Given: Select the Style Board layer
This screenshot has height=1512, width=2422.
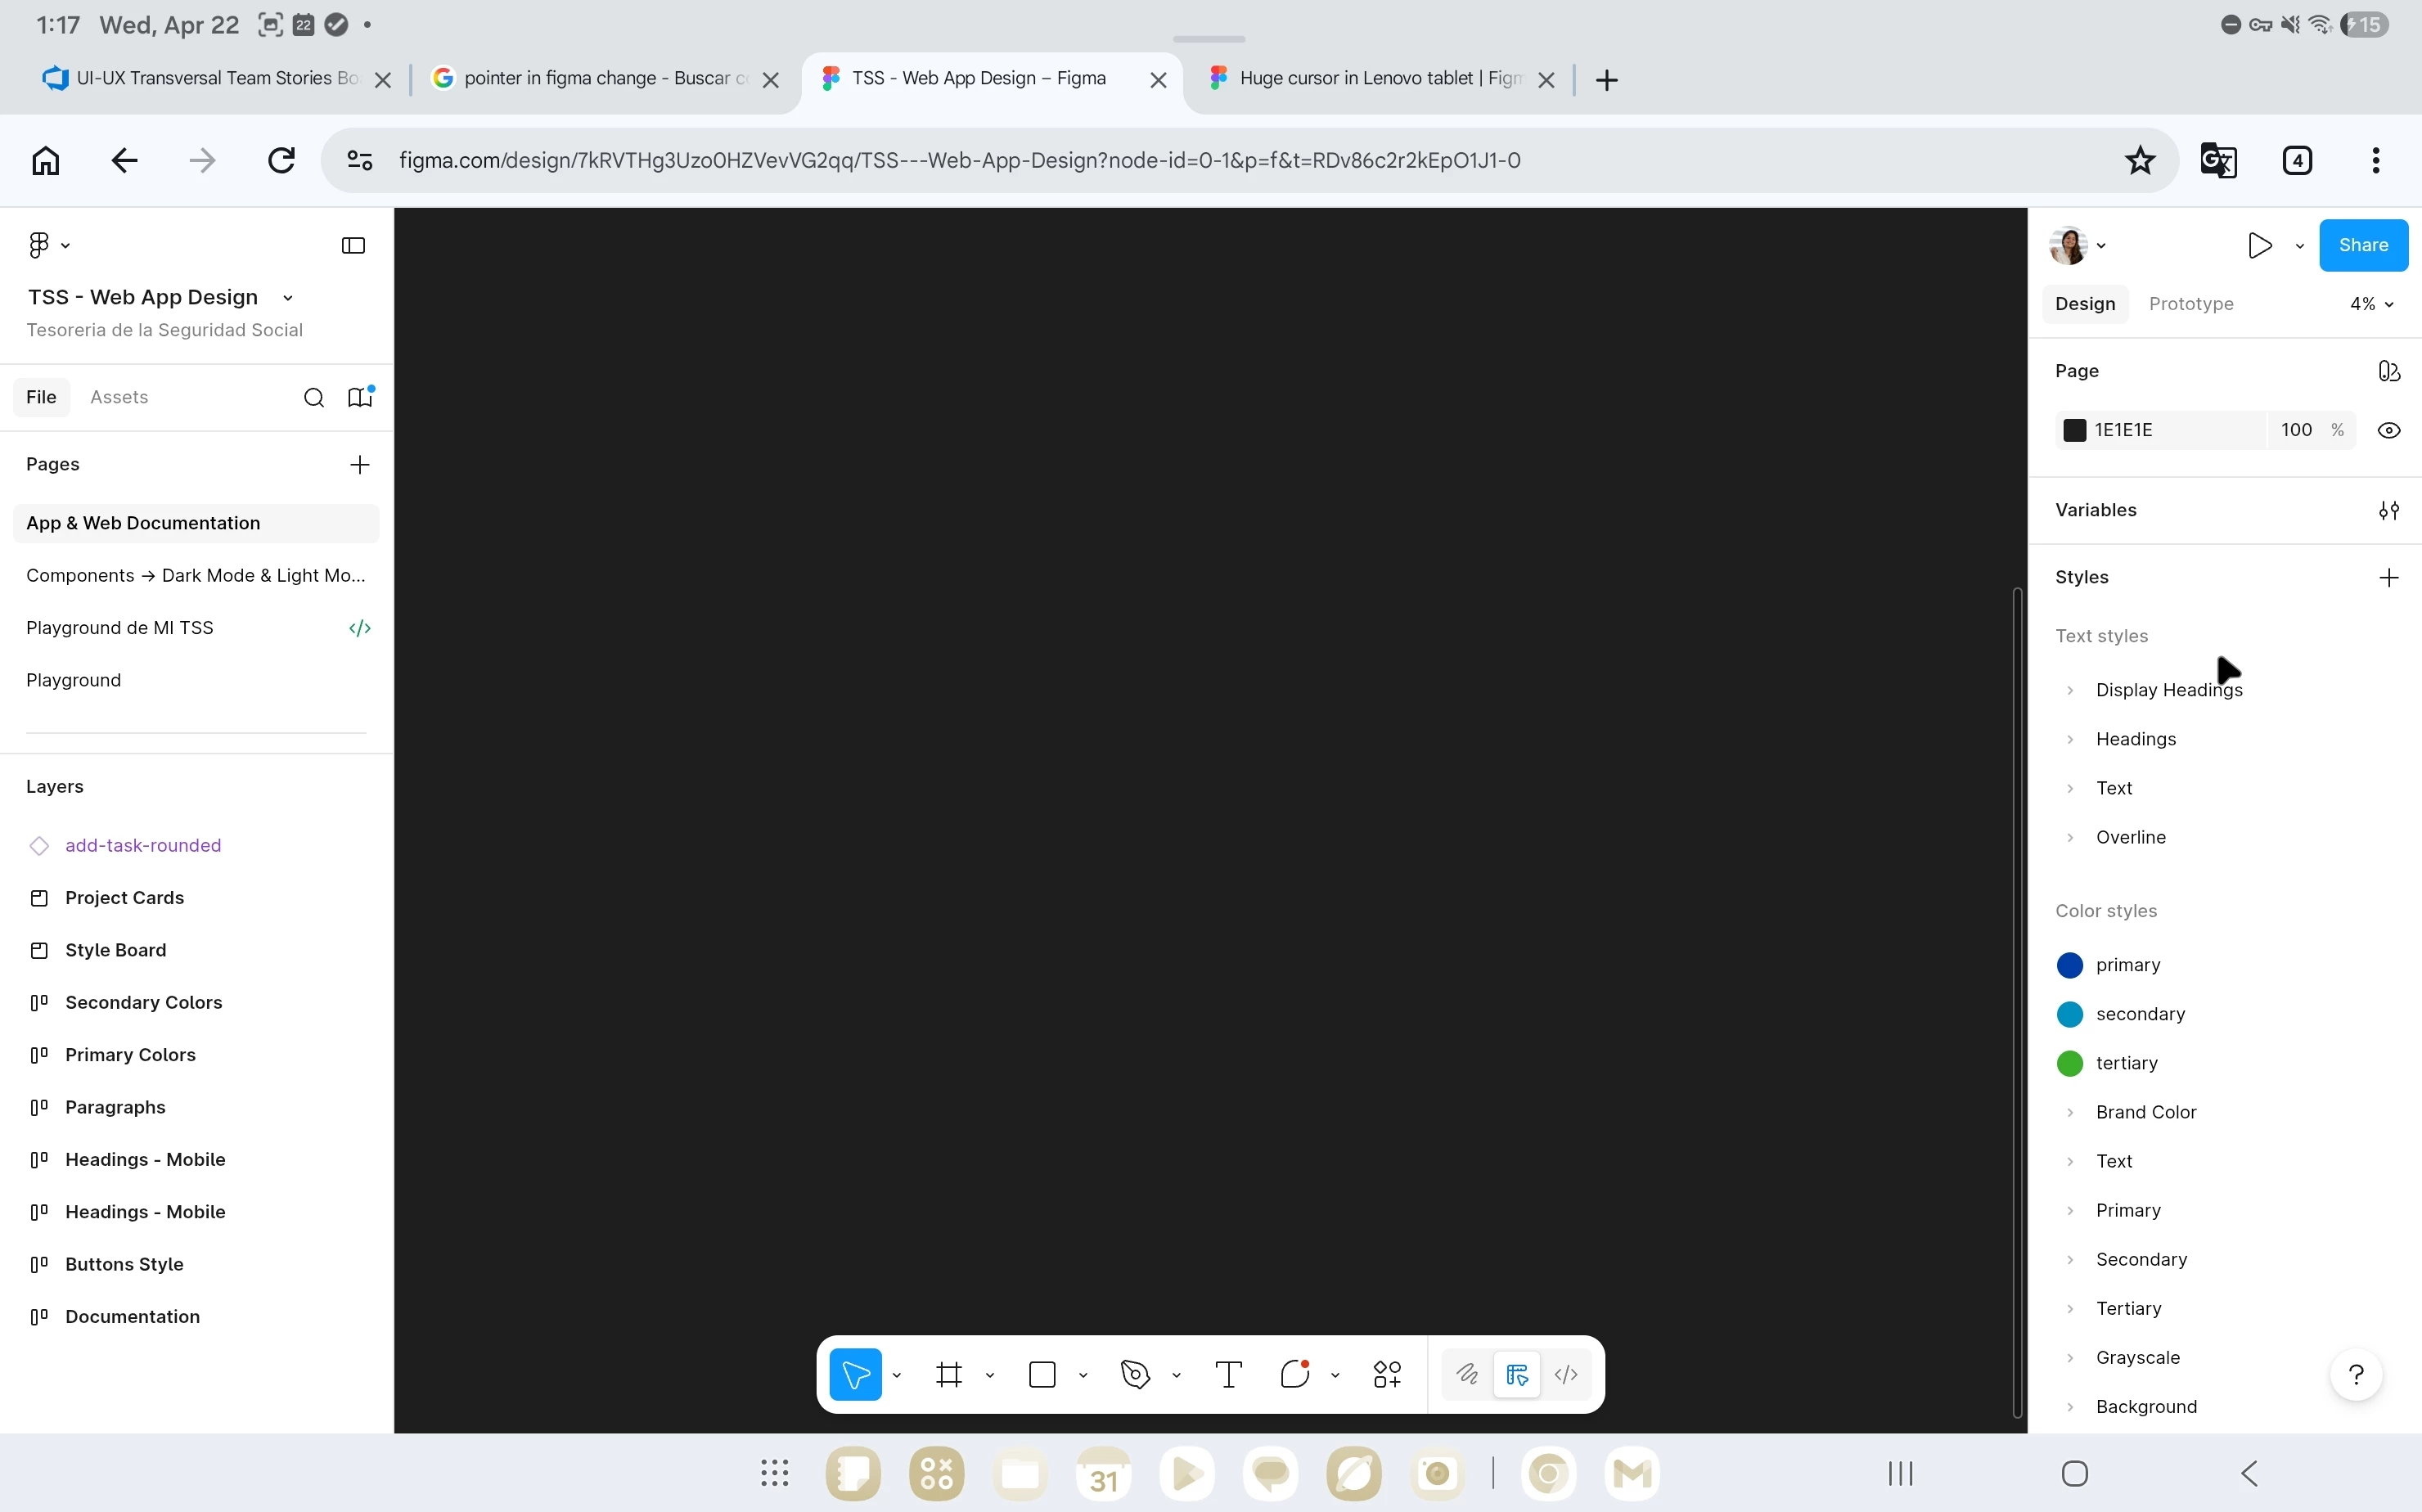Looking at the screenshot, I should click(x=116, y=950).
